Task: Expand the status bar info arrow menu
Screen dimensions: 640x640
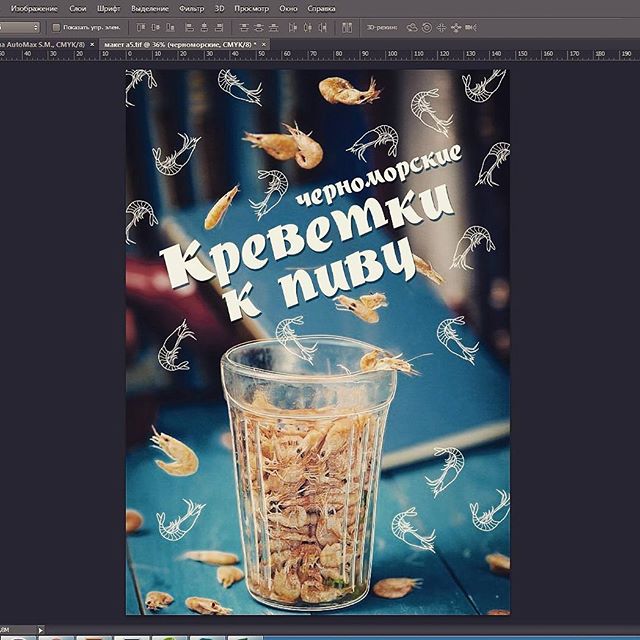Action: click(x=40, y=630)
